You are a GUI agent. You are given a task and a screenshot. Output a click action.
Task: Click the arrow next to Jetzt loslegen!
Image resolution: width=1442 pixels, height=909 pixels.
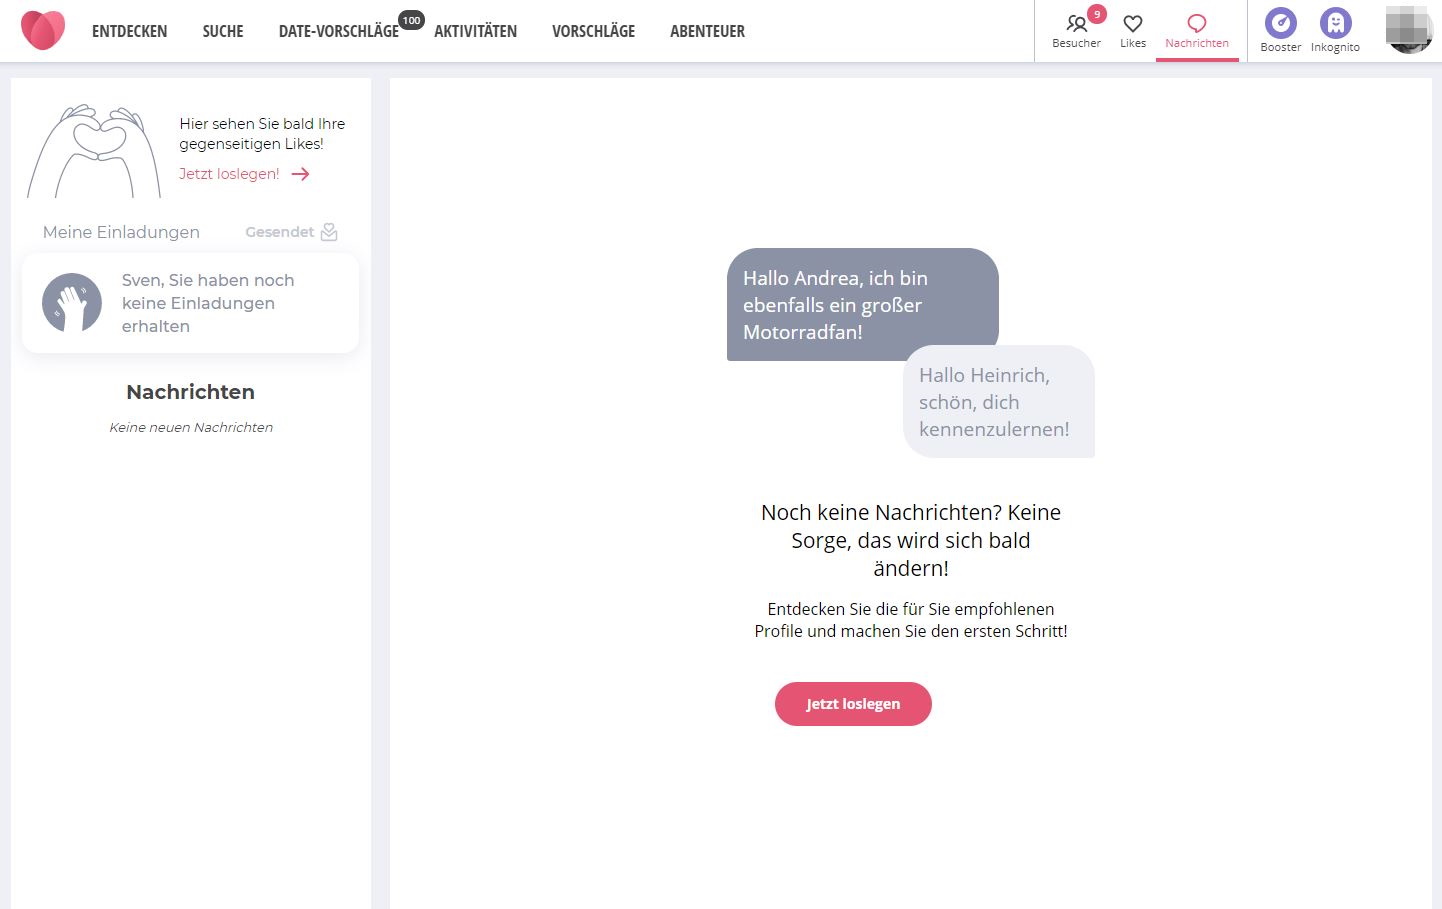[301, 174]
